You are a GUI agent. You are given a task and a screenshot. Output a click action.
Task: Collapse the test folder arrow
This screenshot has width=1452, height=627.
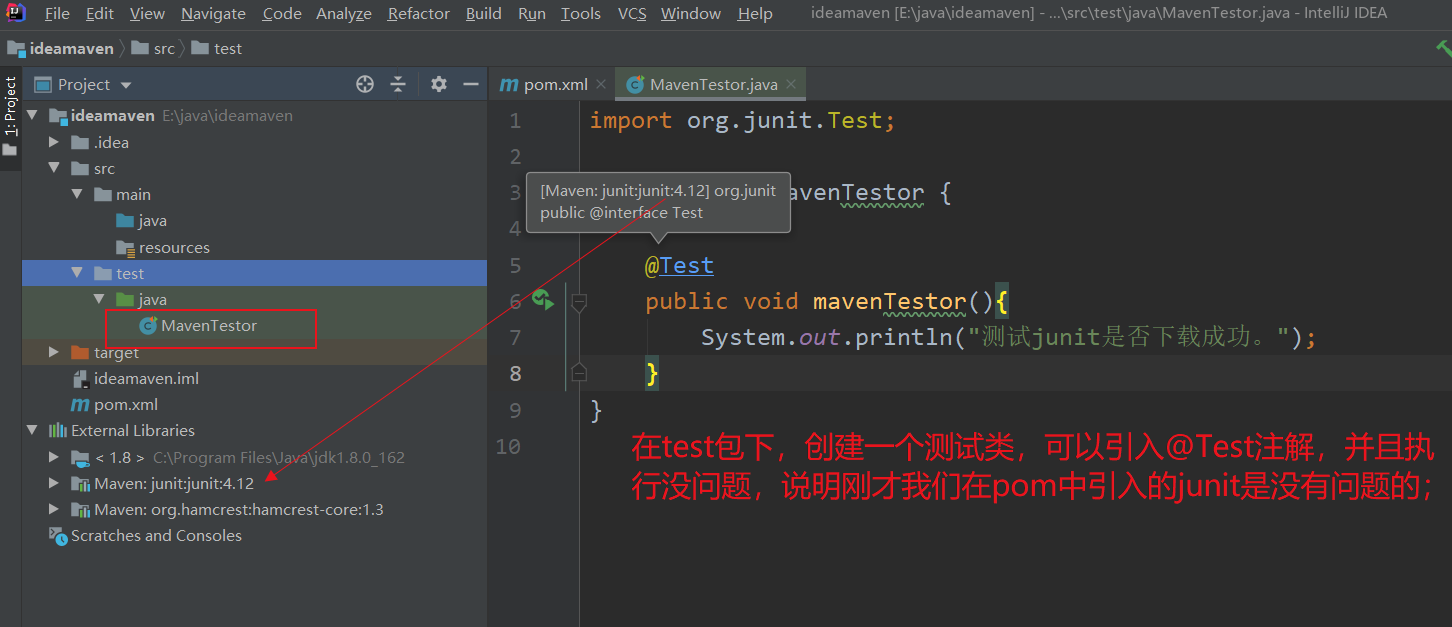tap(77, 273)
